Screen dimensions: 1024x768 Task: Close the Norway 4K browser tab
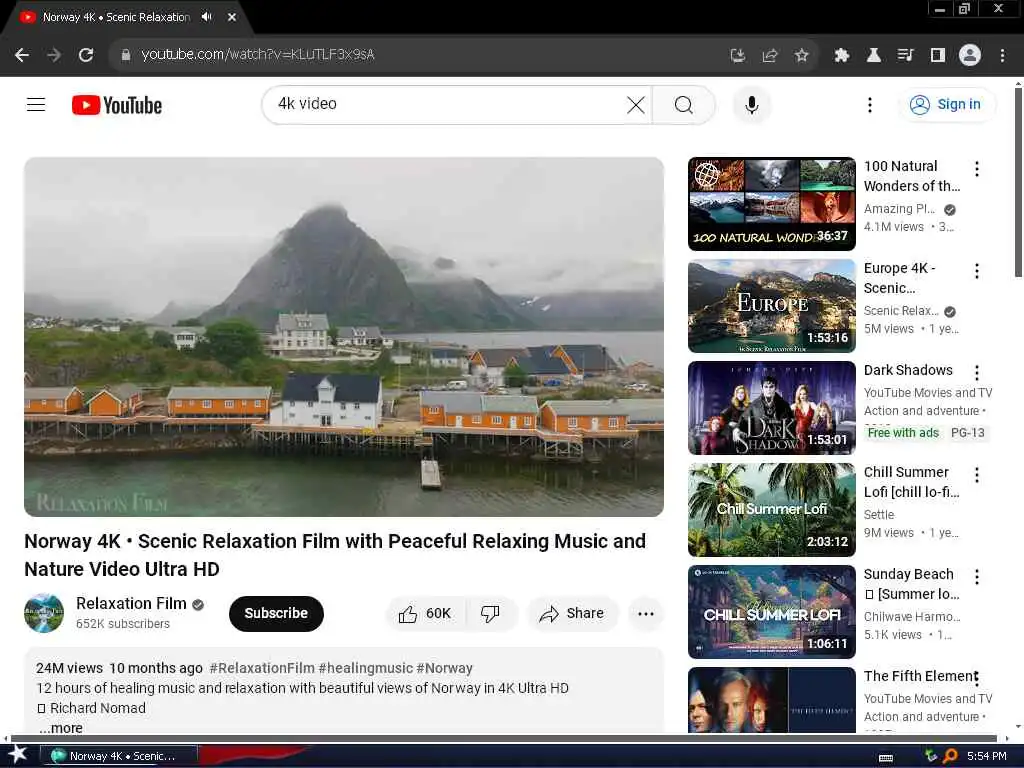(232, 17)
